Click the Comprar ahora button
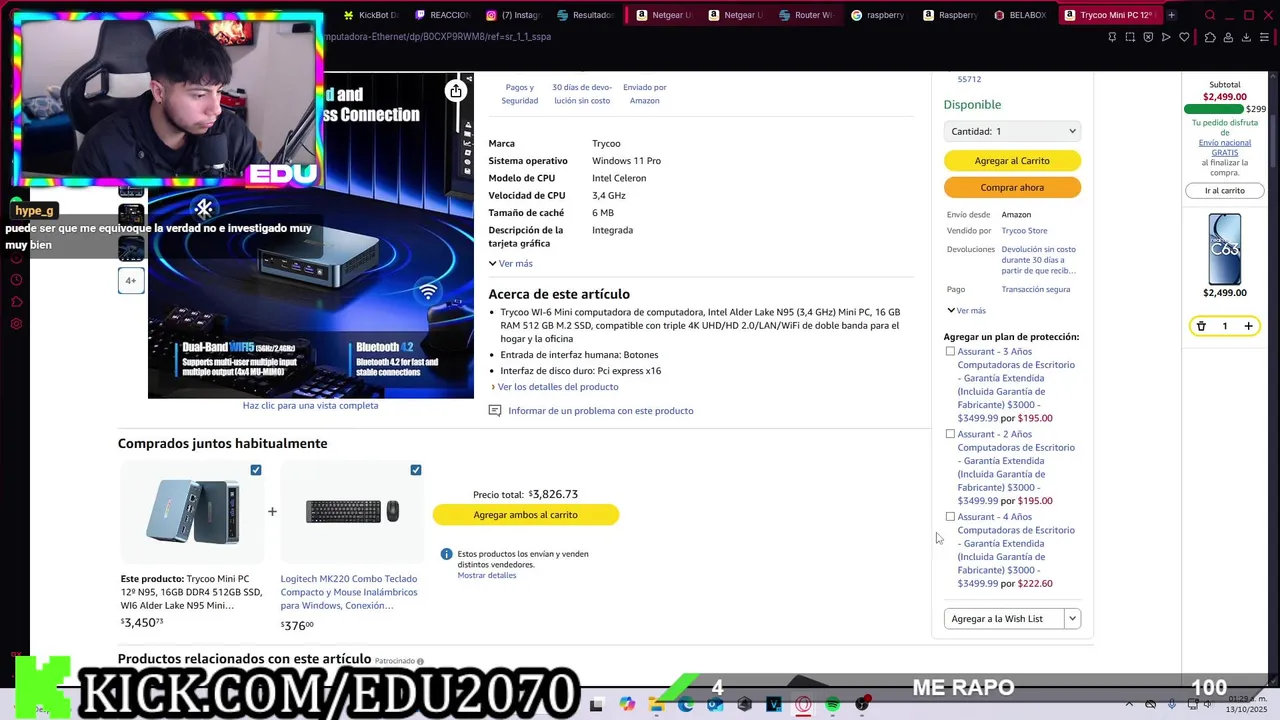Screen dimensions: 1280x720 [1012, 187]
